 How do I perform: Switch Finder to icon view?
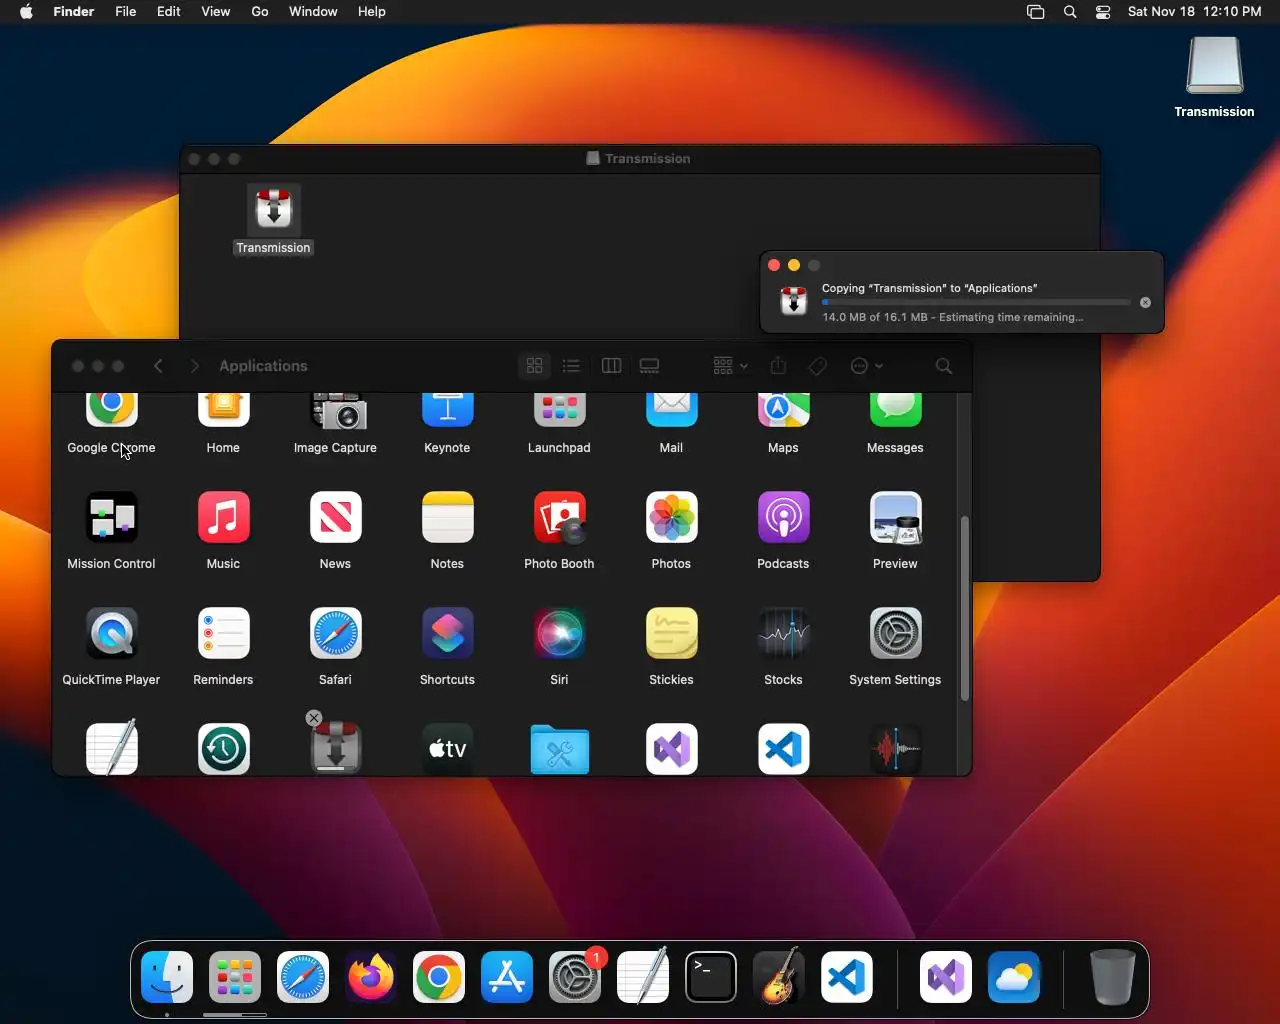coord(535,366)
